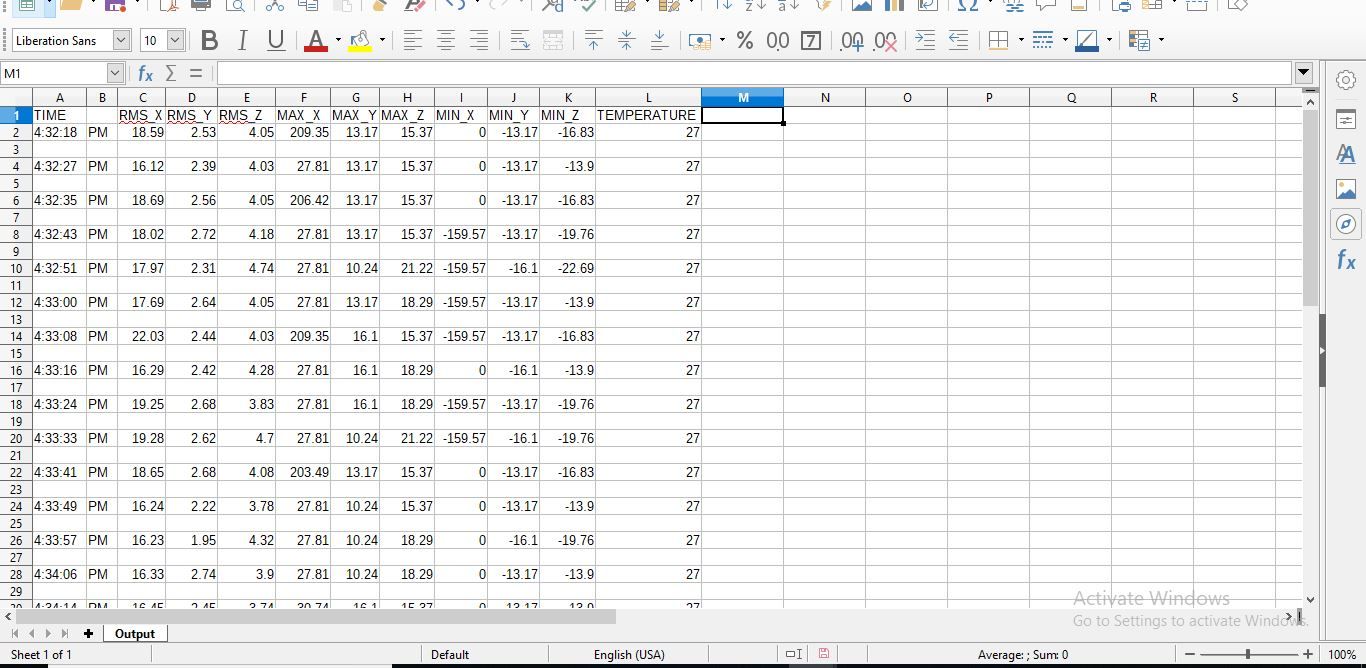Open the Navigator sidebar deck
Viewport: 1366px width, 668px height.
1346,224
